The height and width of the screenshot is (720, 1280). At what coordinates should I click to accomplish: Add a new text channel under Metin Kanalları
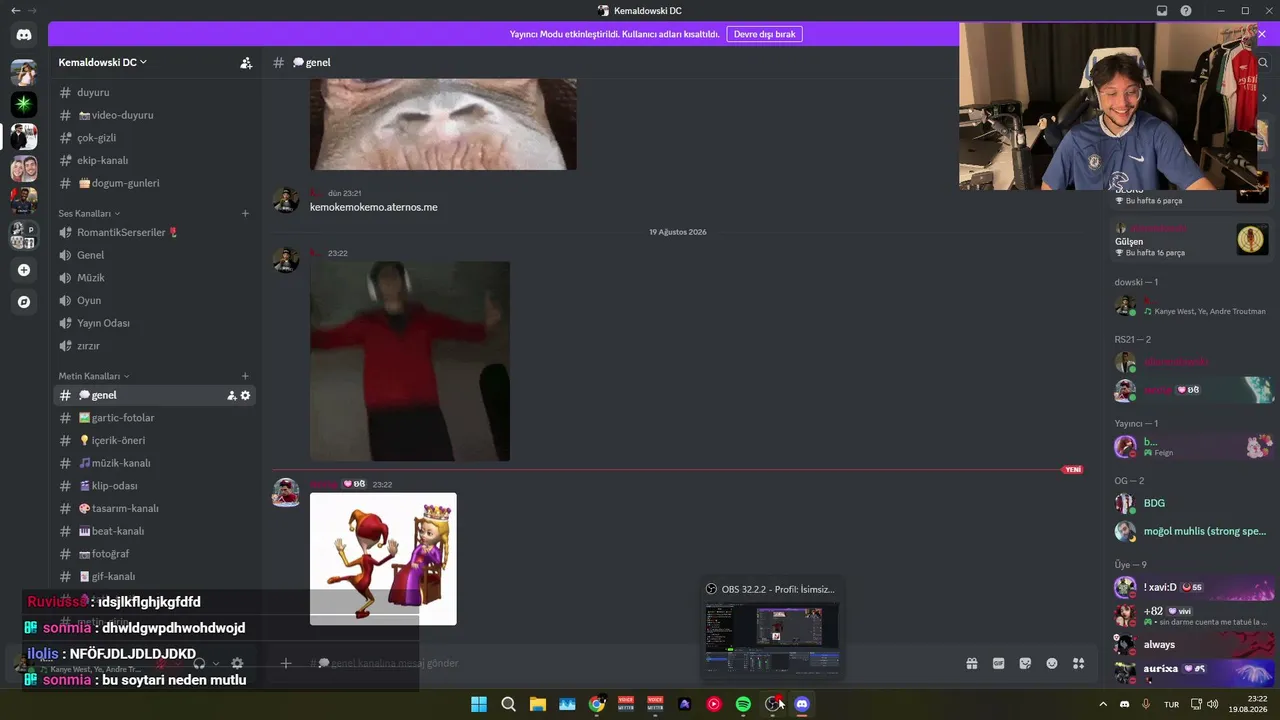[245, 376]
